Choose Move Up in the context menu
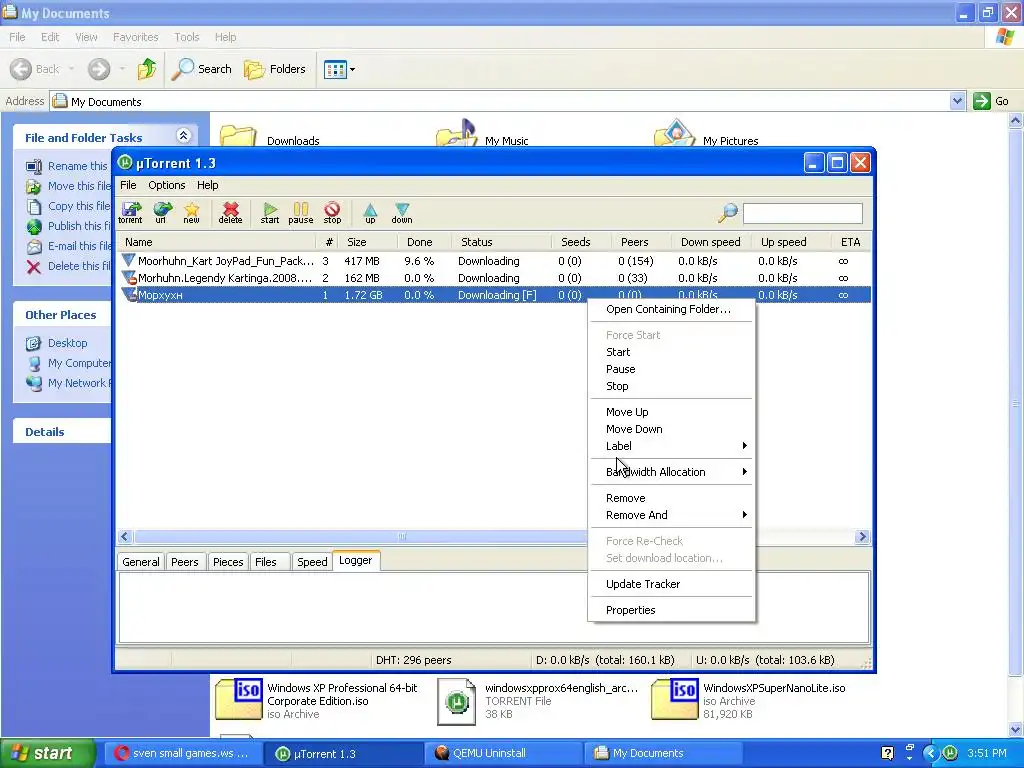This screenshot has width=1024, height=768. (x=671, y=412)
